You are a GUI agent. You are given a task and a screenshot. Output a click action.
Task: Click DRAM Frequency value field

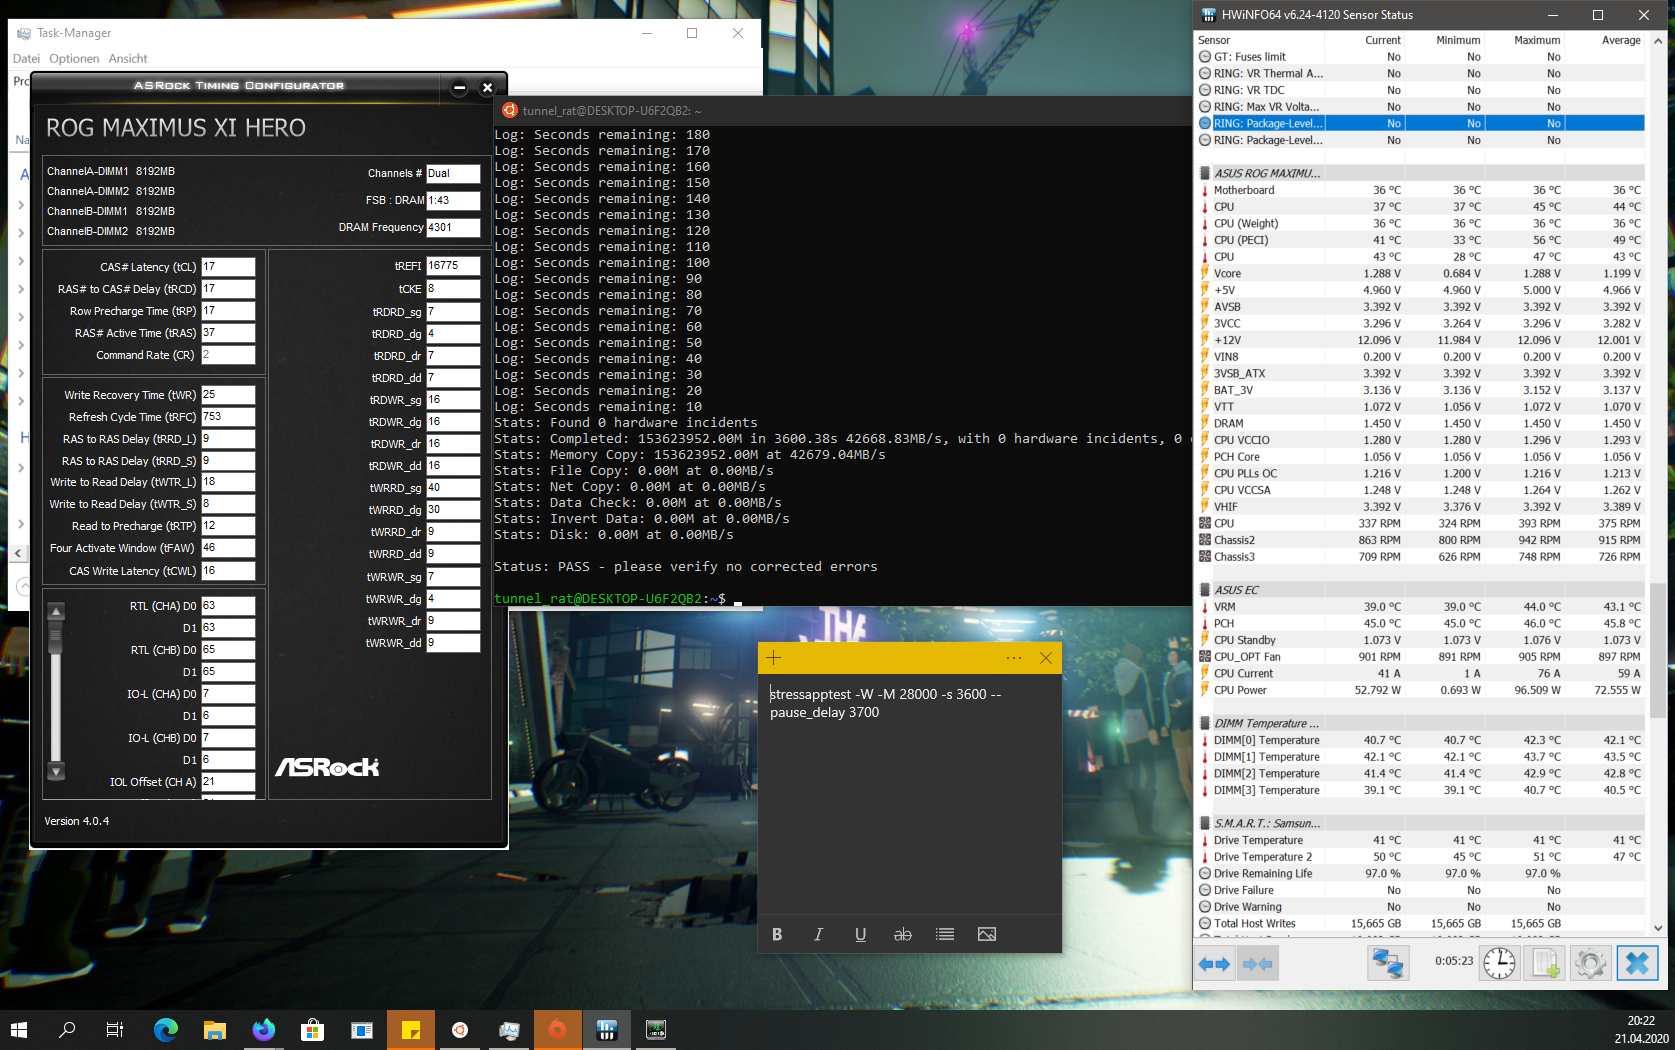coord(453,227)
